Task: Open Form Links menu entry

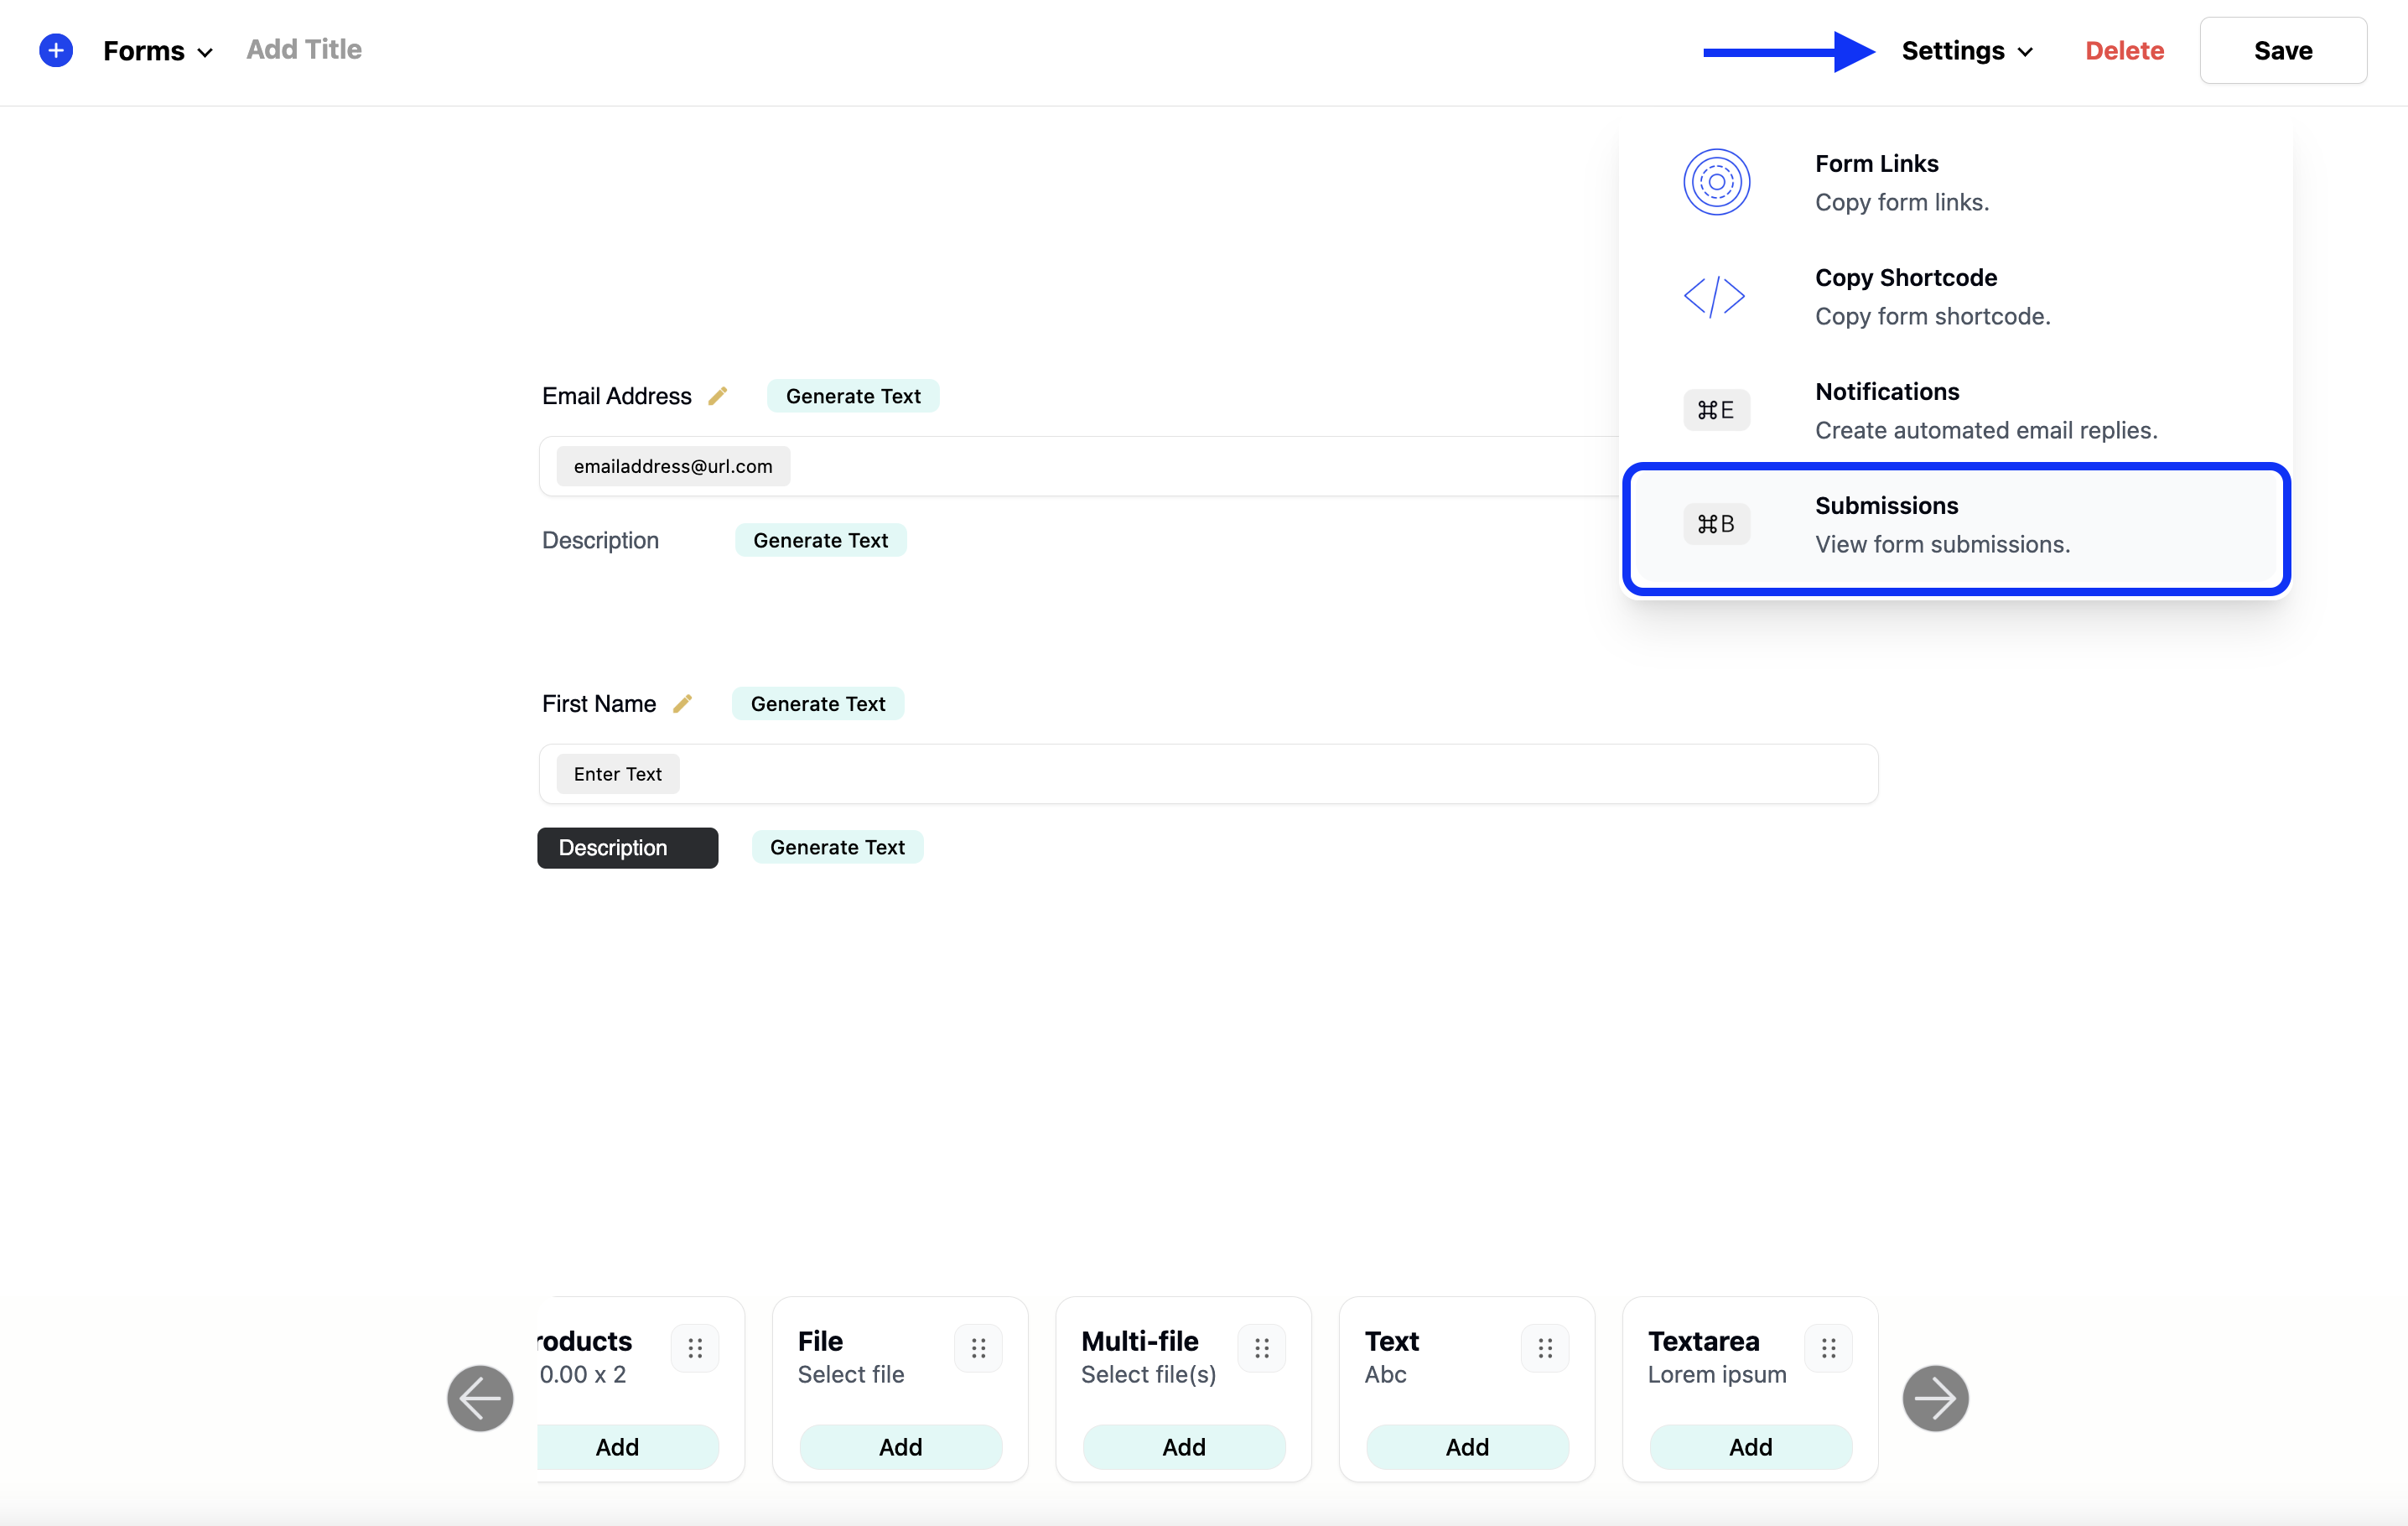Action: point(1956,182)
